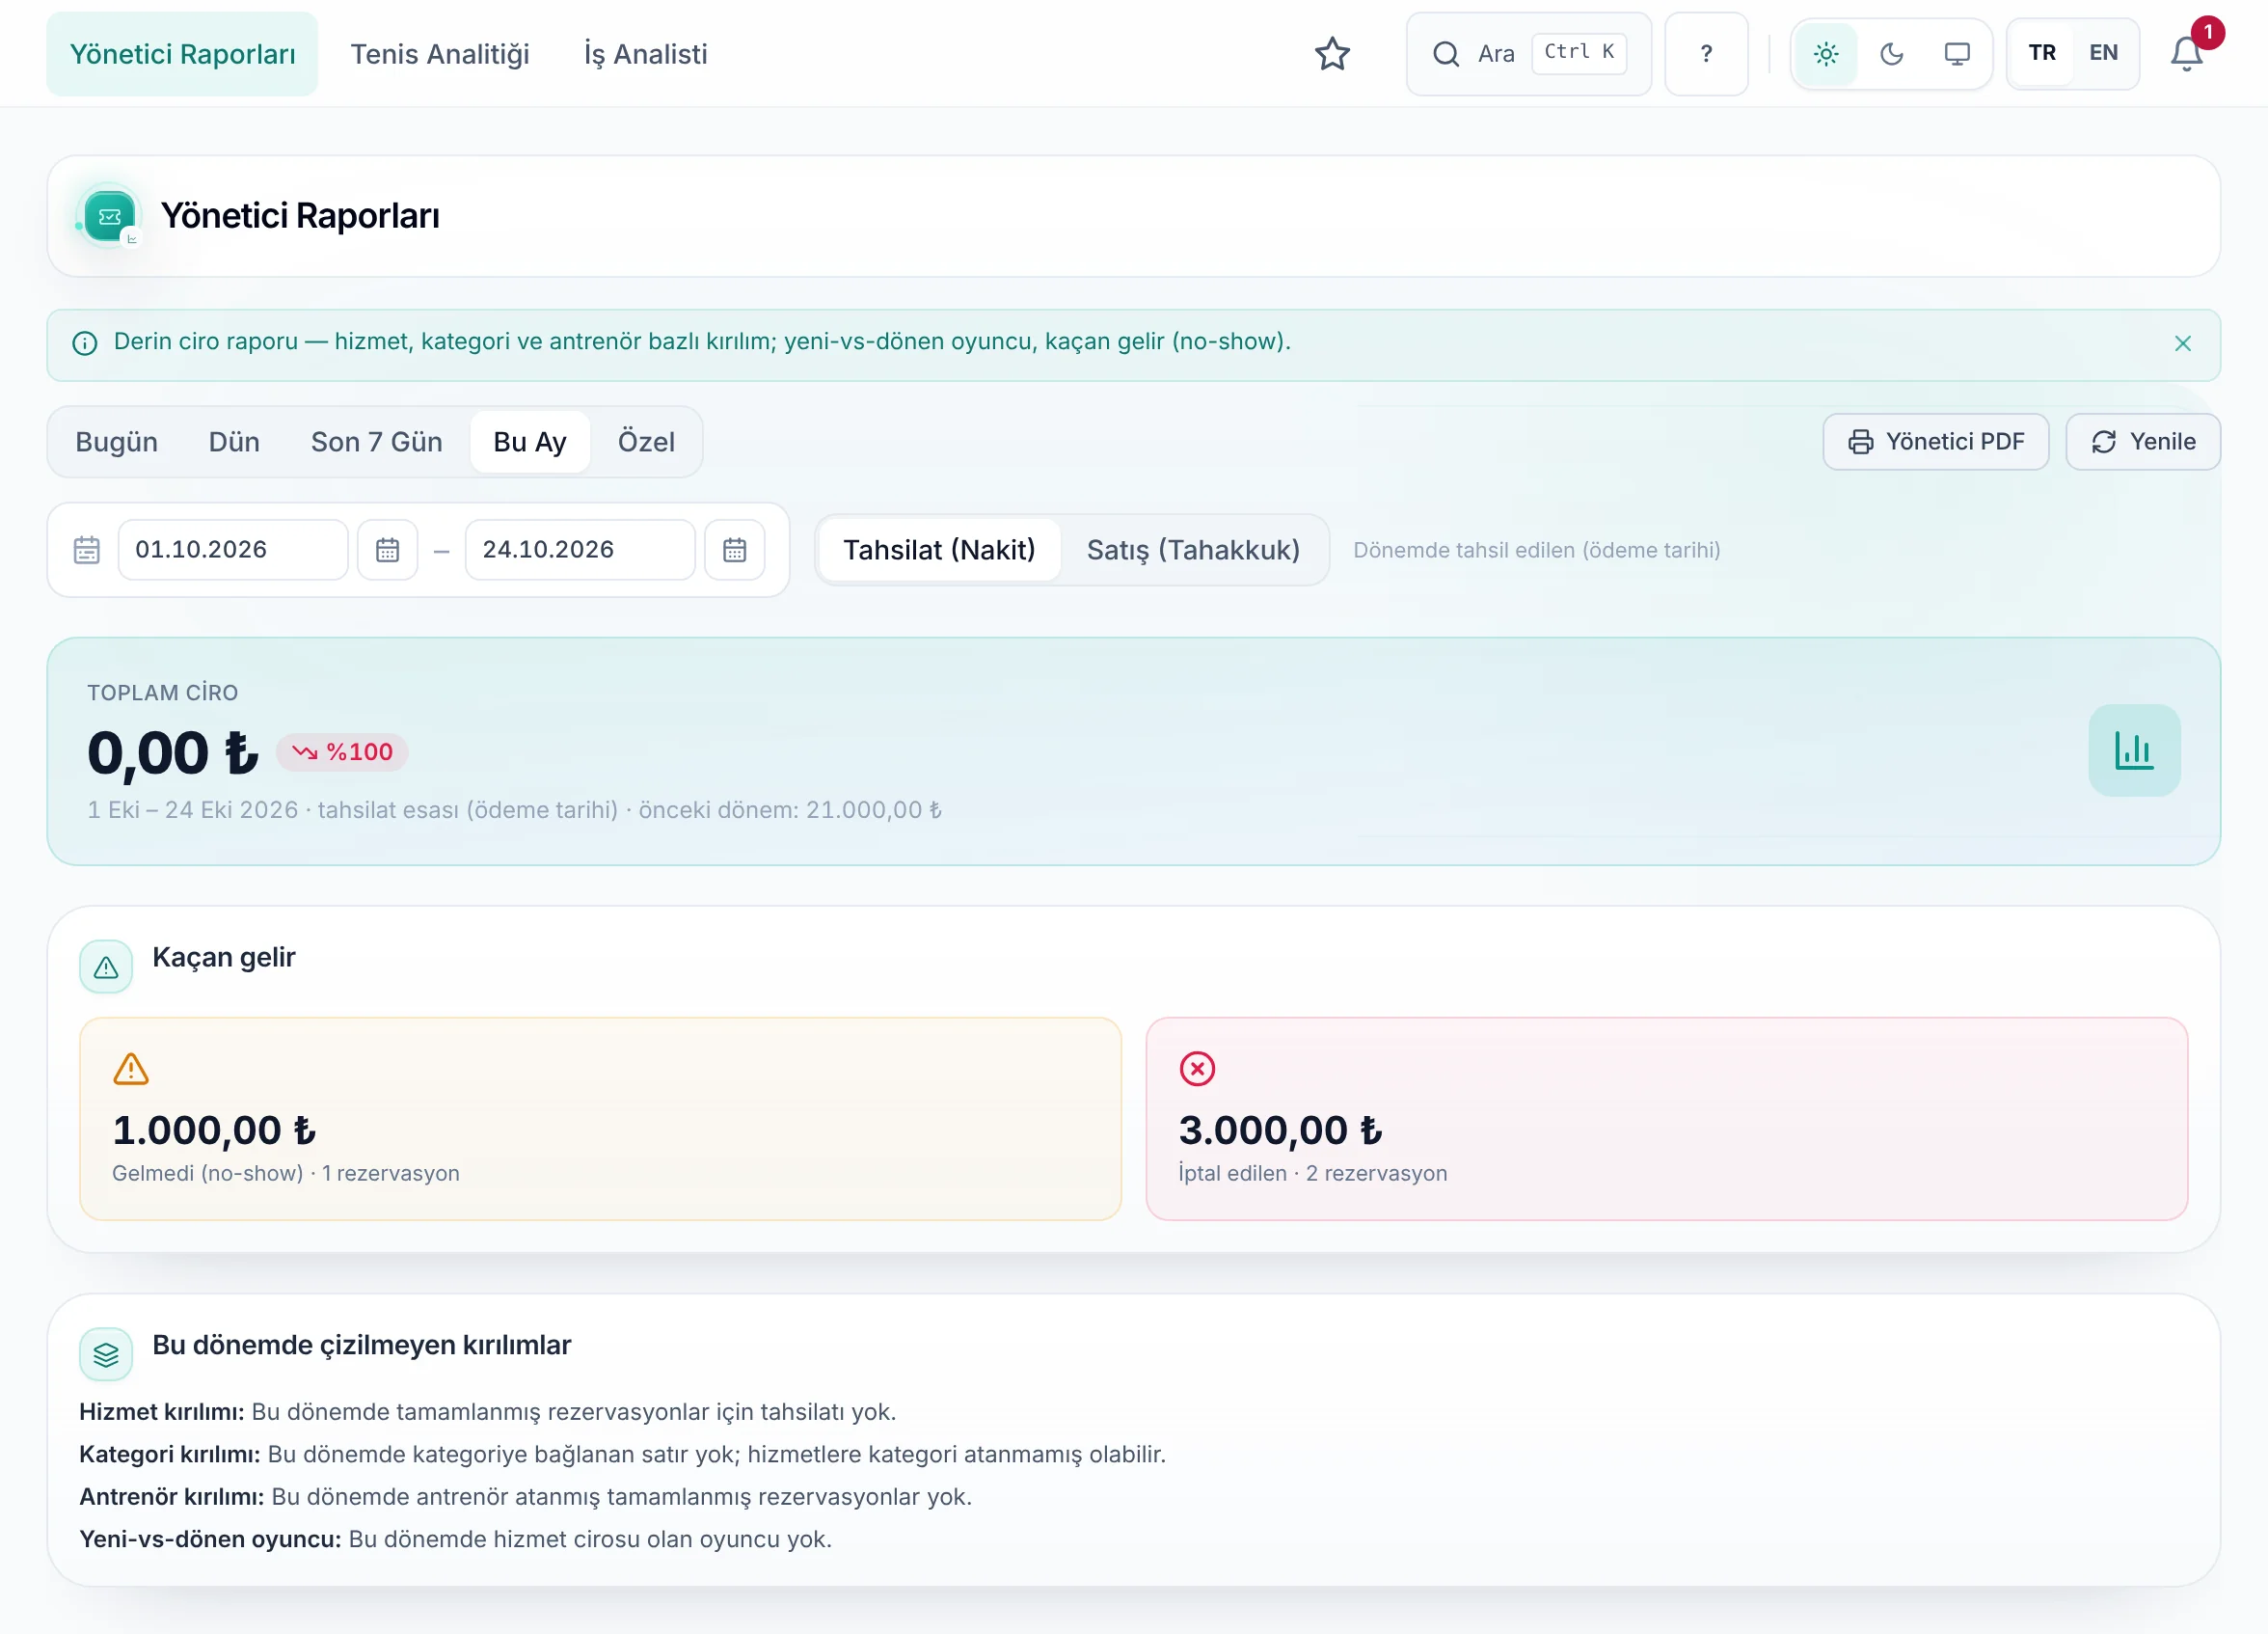The image size is (2268, 1634).
Task: Choose Satış (Tahakkuk) basis
Action: (x=1193, y=550)
